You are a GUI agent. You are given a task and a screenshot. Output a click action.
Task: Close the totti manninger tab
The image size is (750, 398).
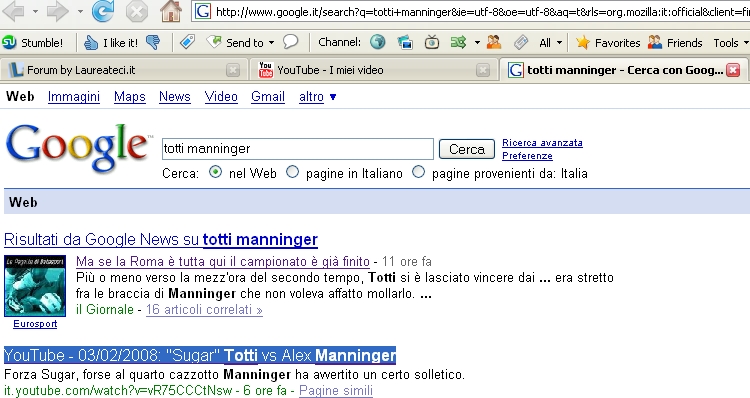click(x=733, y=70)
